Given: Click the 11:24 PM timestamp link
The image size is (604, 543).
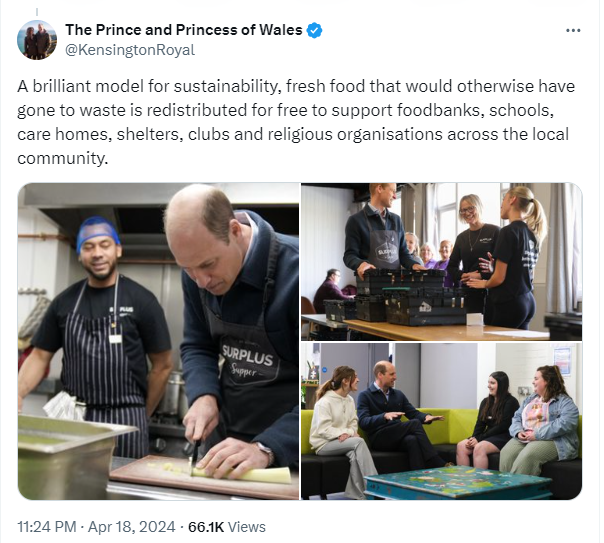Looking at the screenshot, I should point(47,527).
